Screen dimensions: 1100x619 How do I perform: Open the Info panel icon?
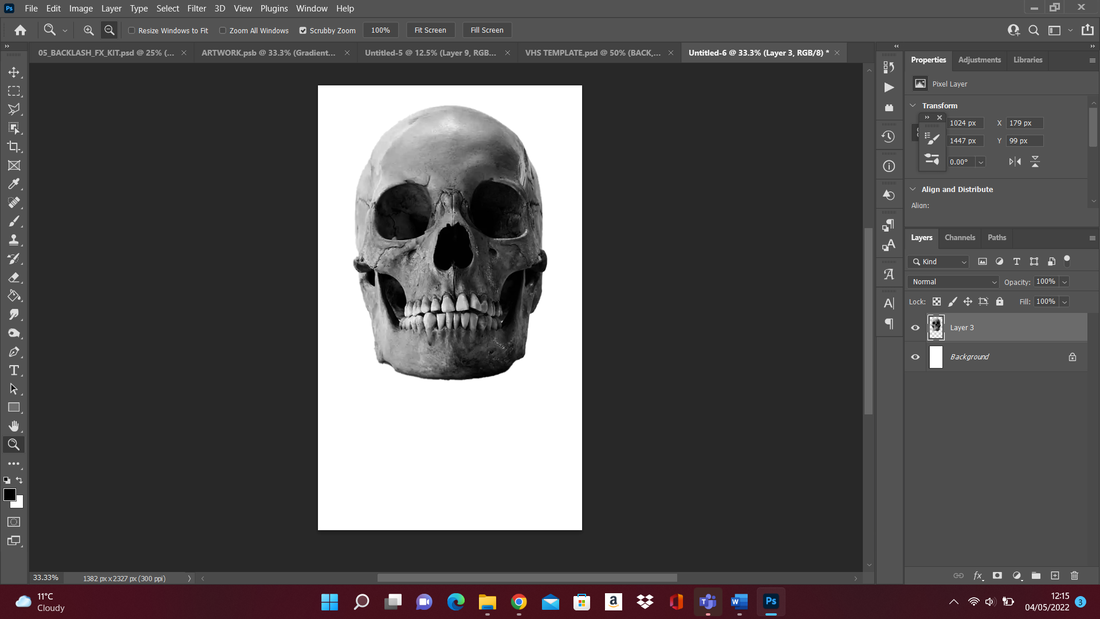point(889,166)
